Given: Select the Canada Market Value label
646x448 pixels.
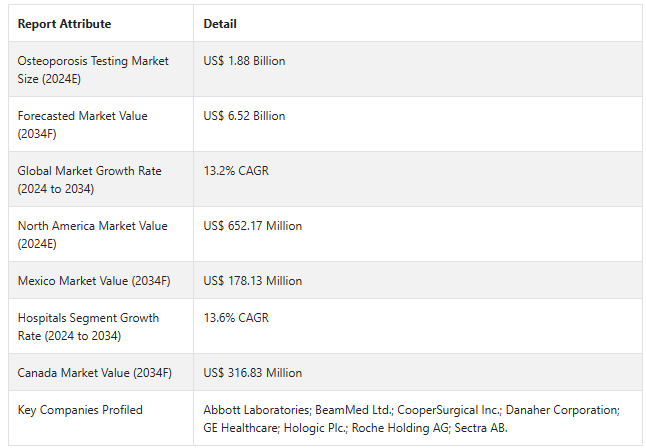Looking at the screenshot, I should (94, 373).
